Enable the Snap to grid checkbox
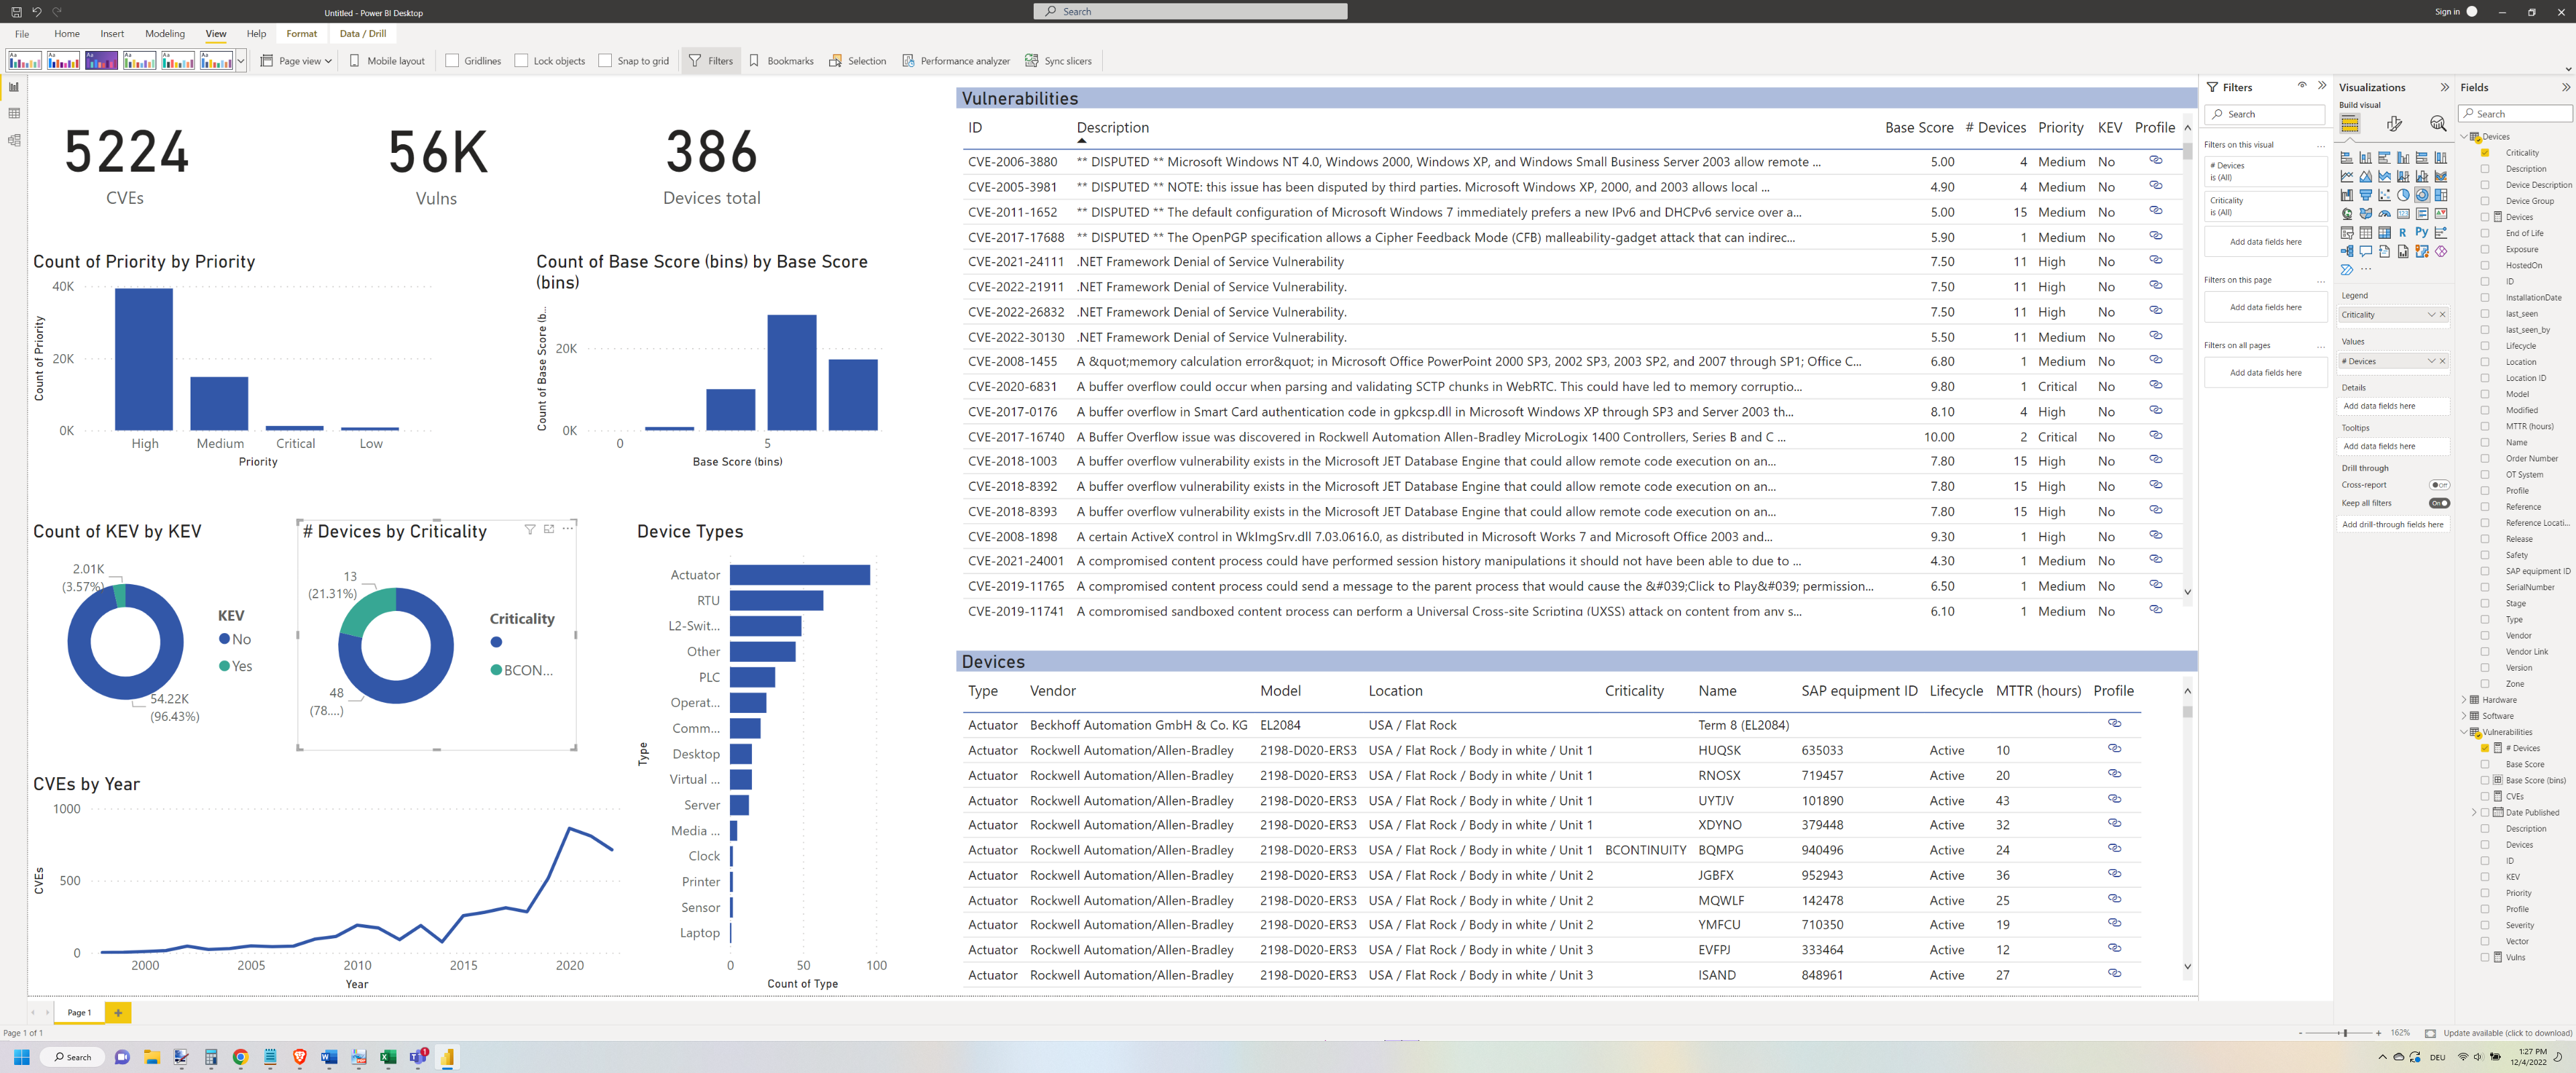 (x=605, y=61)
